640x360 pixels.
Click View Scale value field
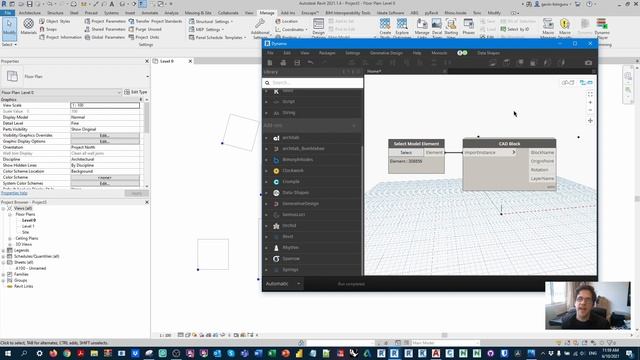click(105, 105)
